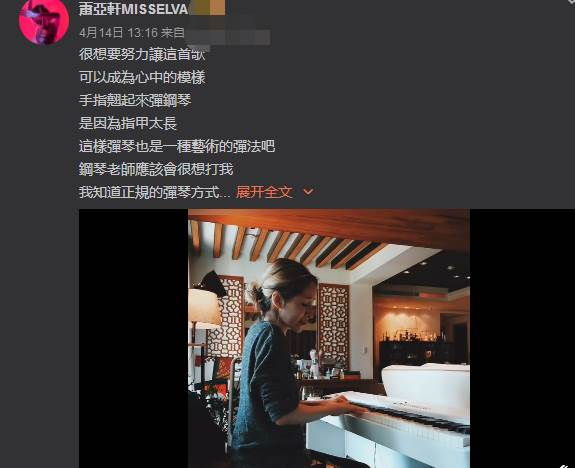Click the line 這樣彈琴也是一種藝術的彈法吧
Screen dimensions: 575x468
point(177,146)
